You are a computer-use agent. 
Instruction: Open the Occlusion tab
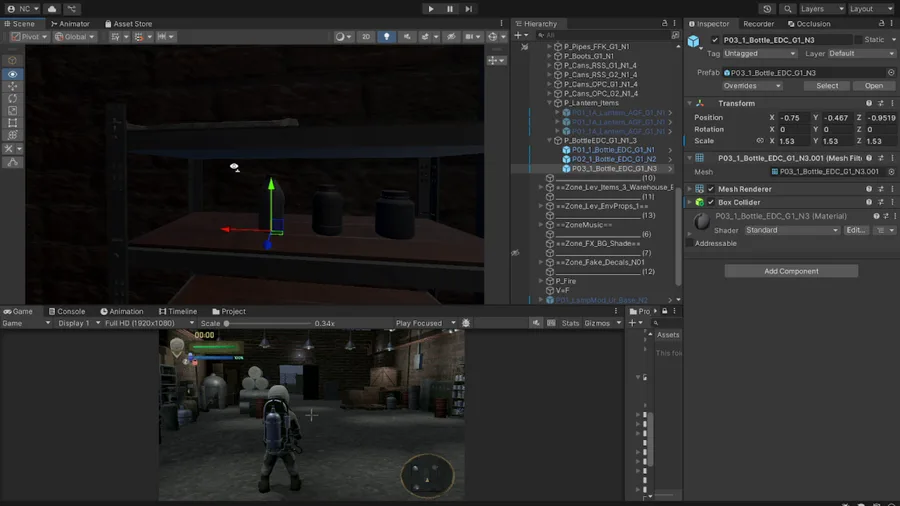809,24
